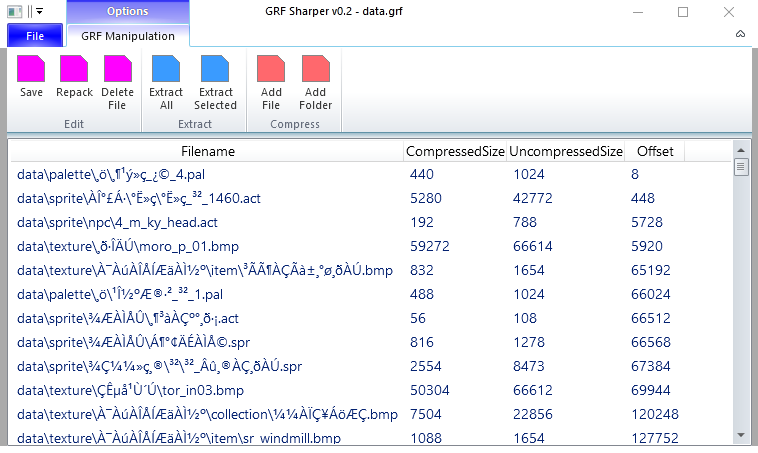The image size is (758, 453).
Task: Click the compressed size value 440
Action: [422, 174]
